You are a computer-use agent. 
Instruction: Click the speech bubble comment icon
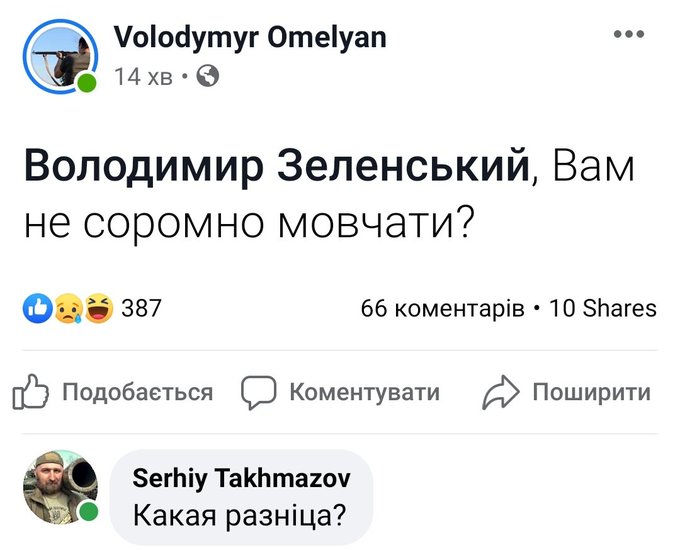258,393
